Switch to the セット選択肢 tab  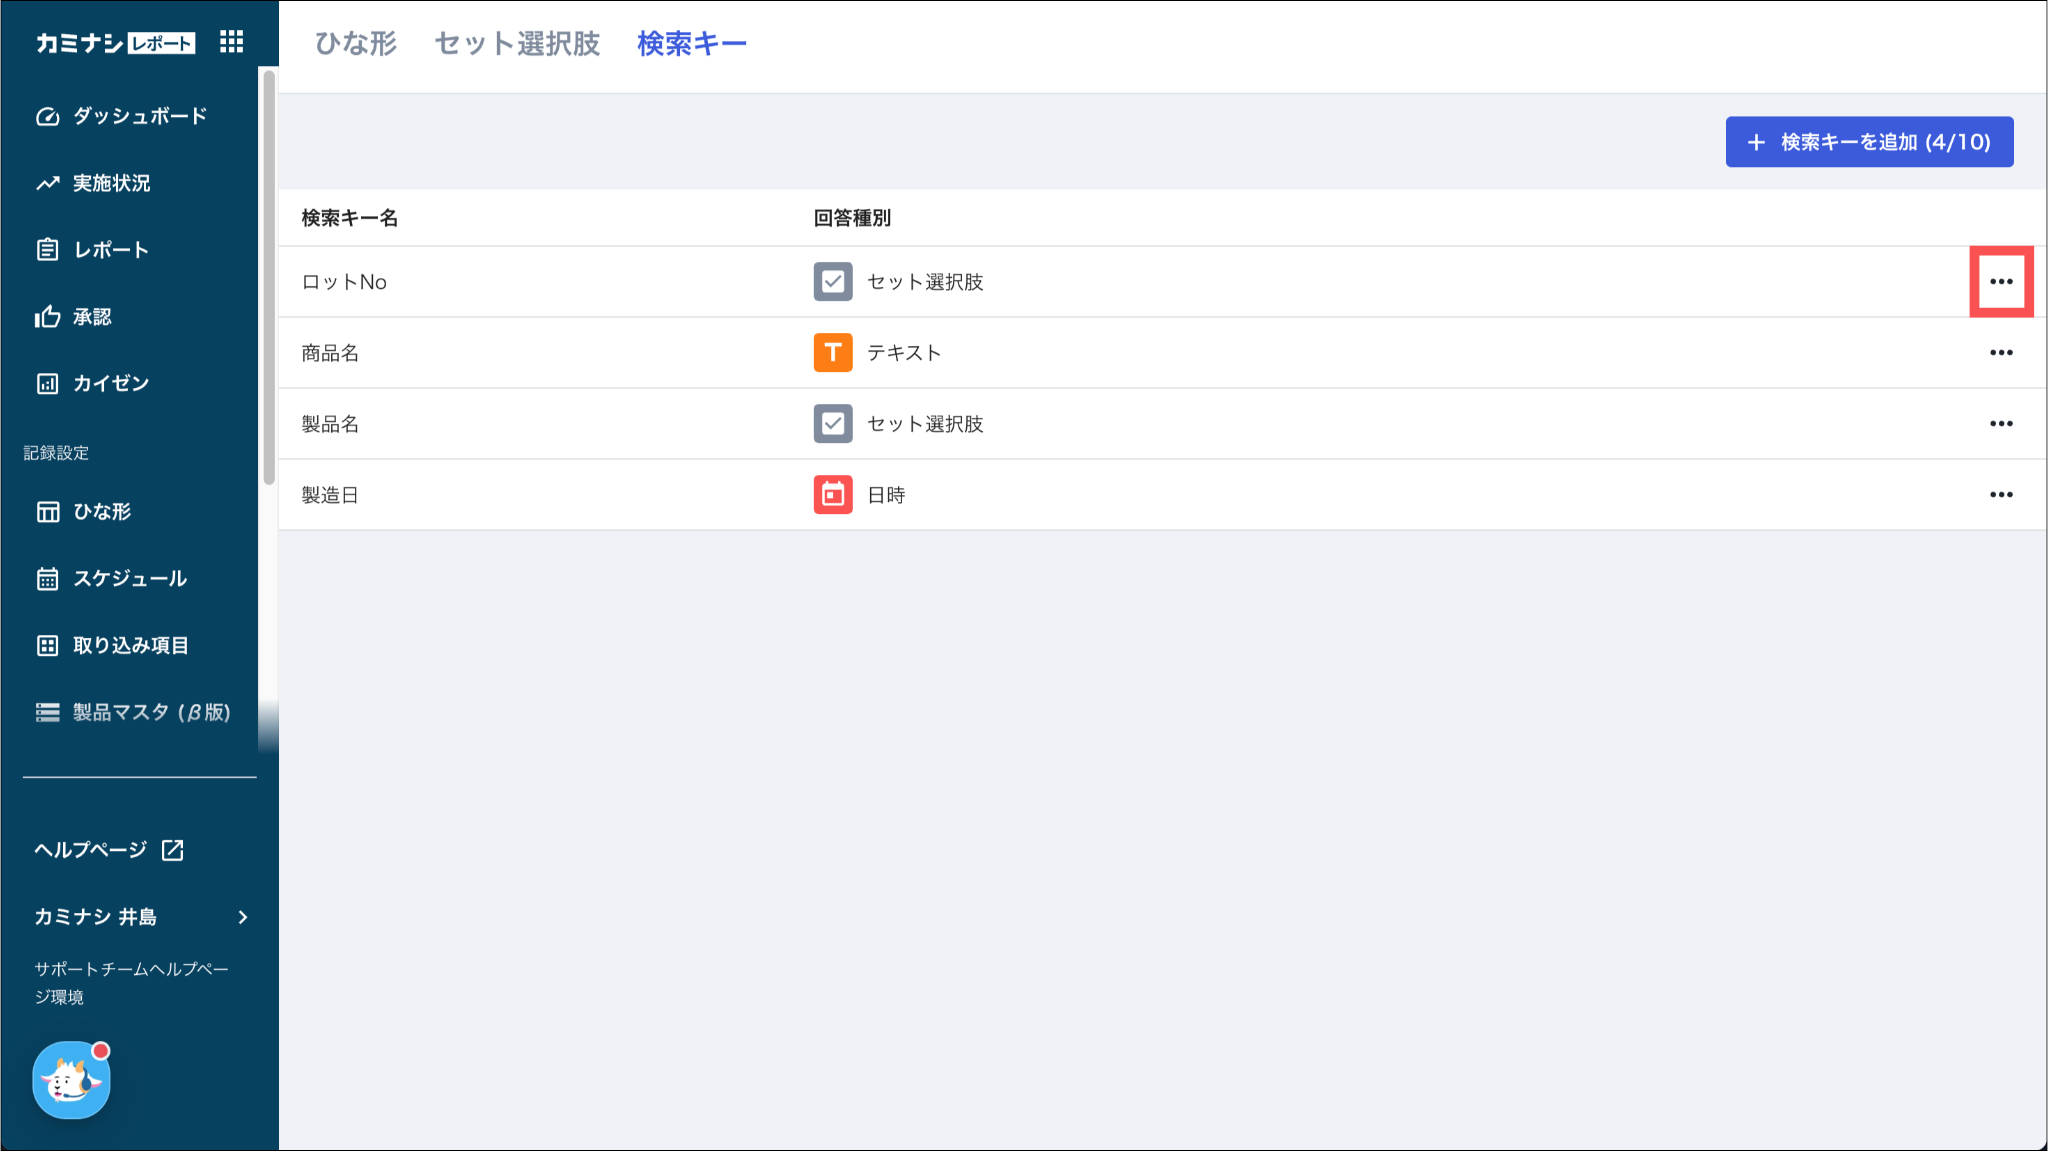coord(517,44)
